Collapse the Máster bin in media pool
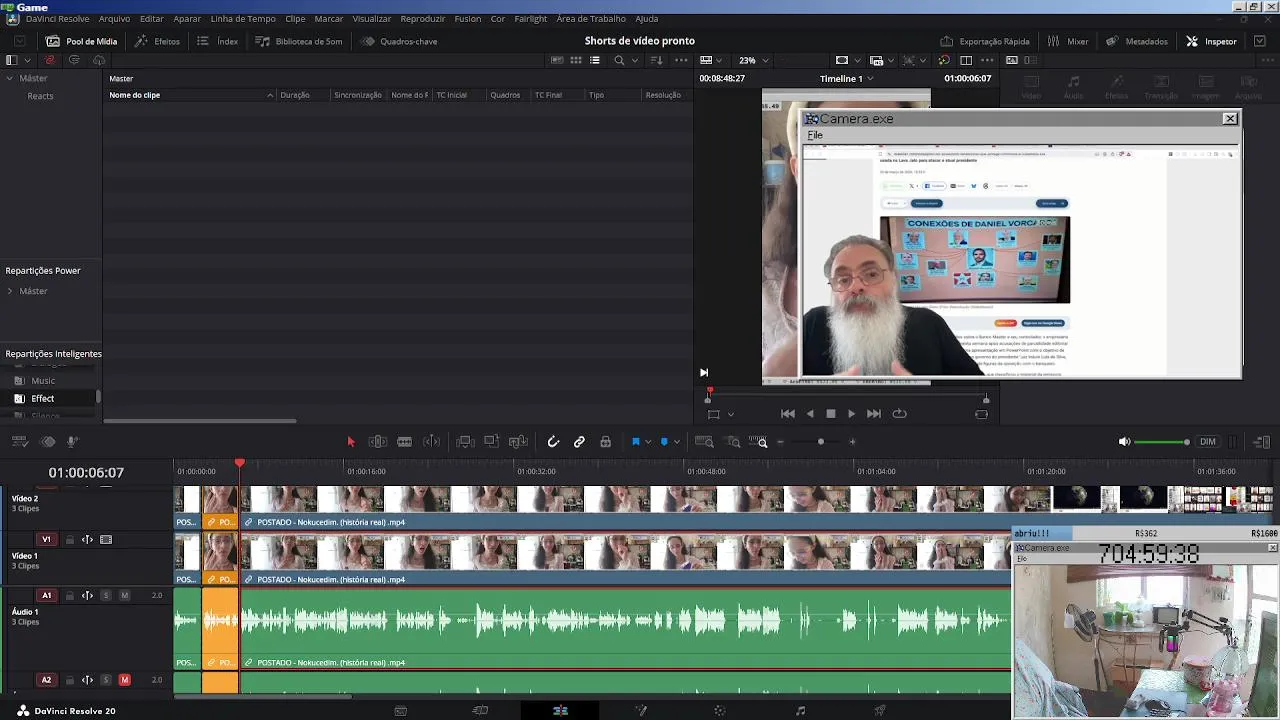The width and height of the screenshot is (1280, 720). [10, 78]
